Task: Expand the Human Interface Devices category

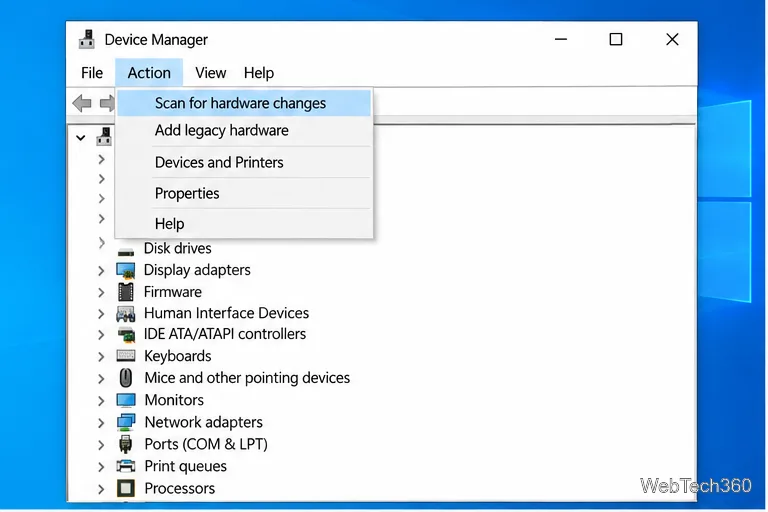Action: tap(101, 314)
